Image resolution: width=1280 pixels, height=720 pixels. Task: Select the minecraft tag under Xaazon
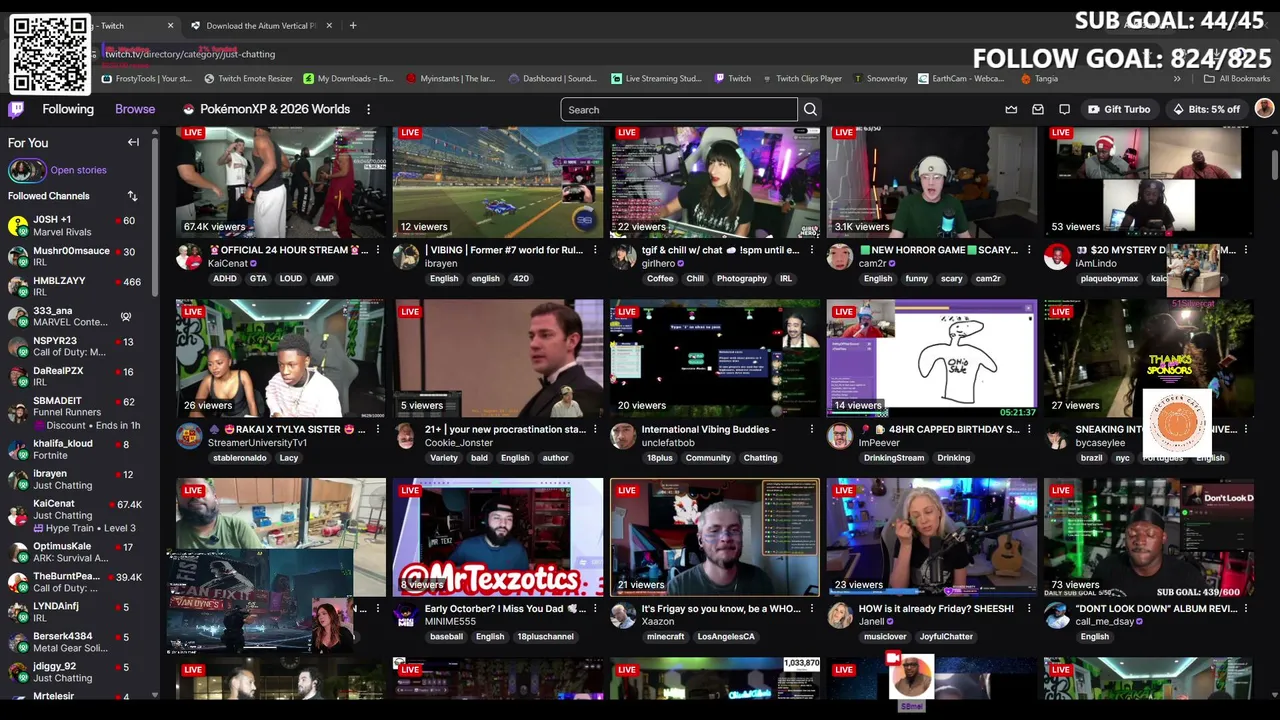(x=665, y=637)
